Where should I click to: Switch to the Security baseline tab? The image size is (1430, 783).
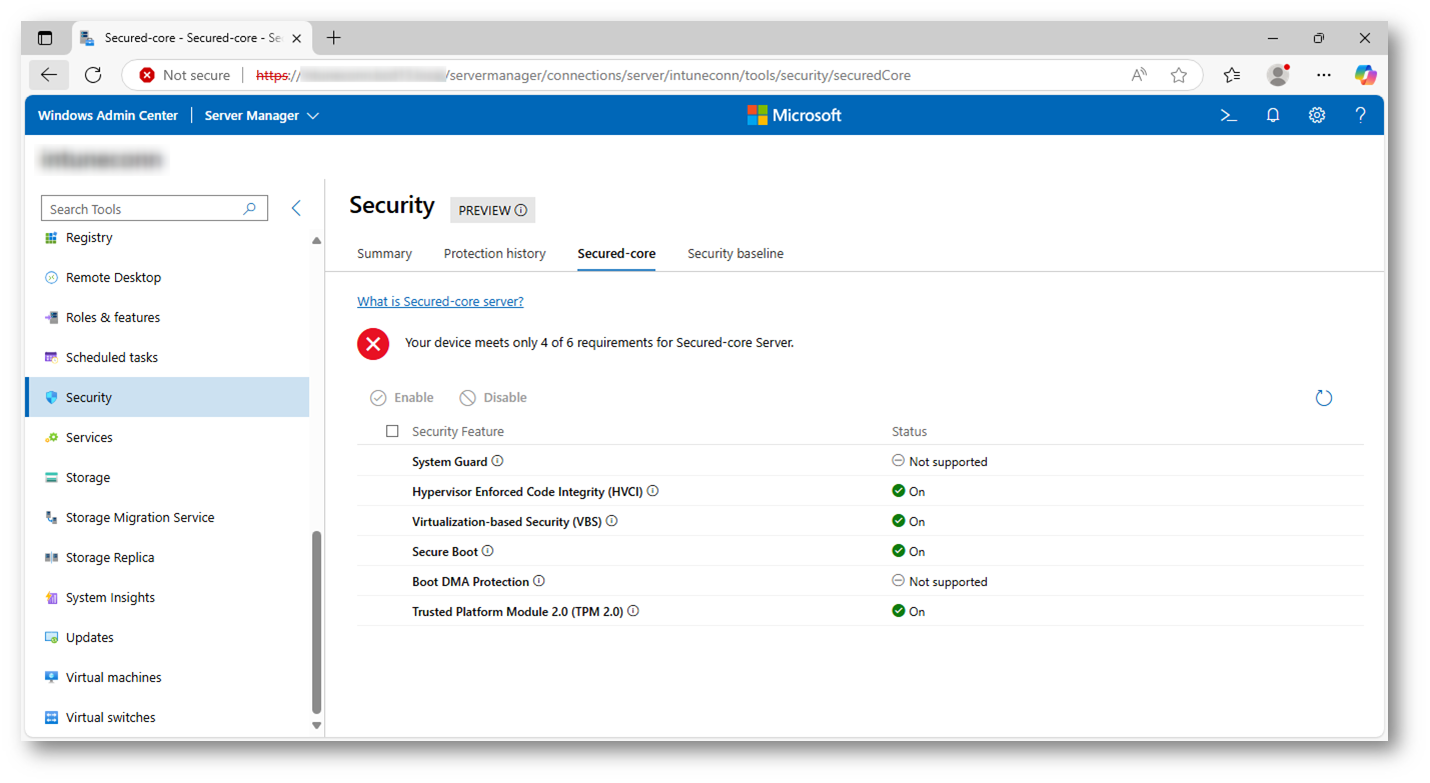click(736, 253)
